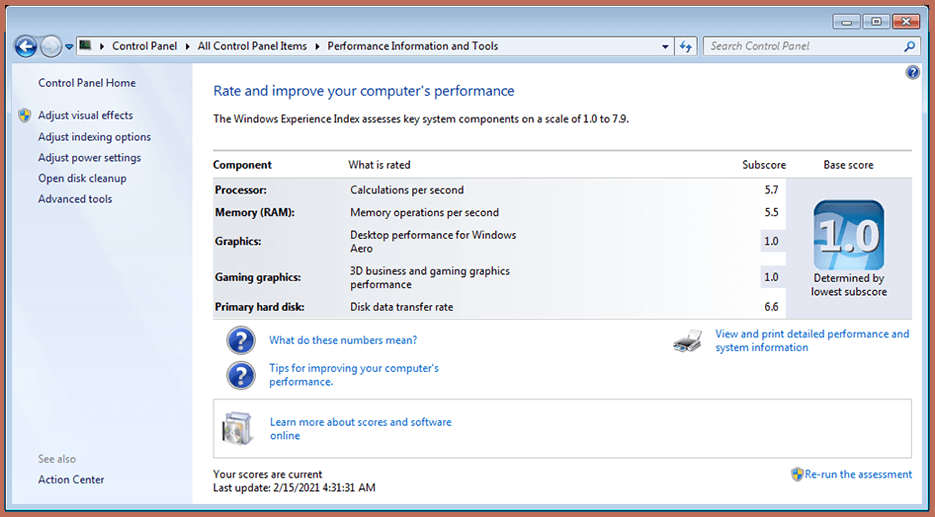This screenshot has width=935, height=517.
Task: Open Advanced tools link
Action: [x=75, y=199]
